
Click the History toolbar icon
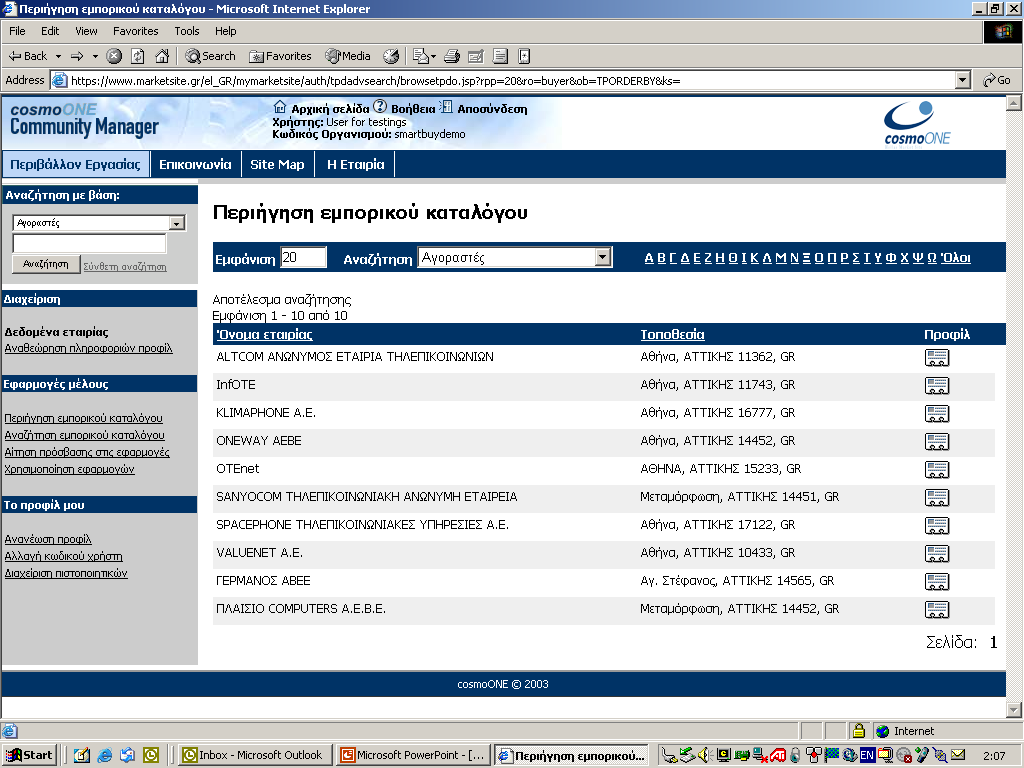pyautogui.click(x=391, y=56)
